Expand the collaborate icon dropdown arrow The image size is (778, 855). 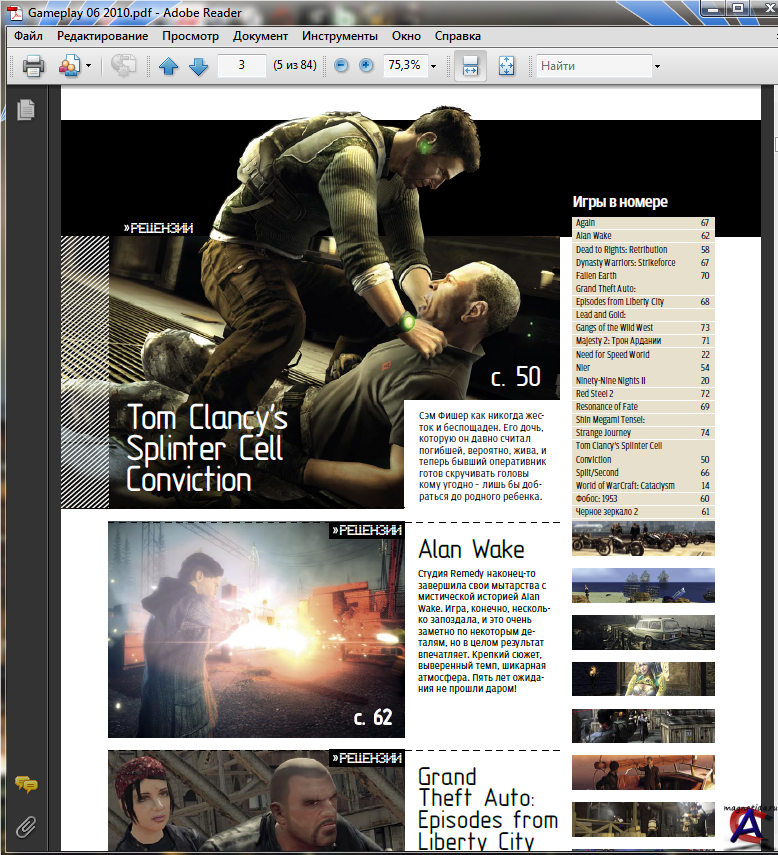88,66
